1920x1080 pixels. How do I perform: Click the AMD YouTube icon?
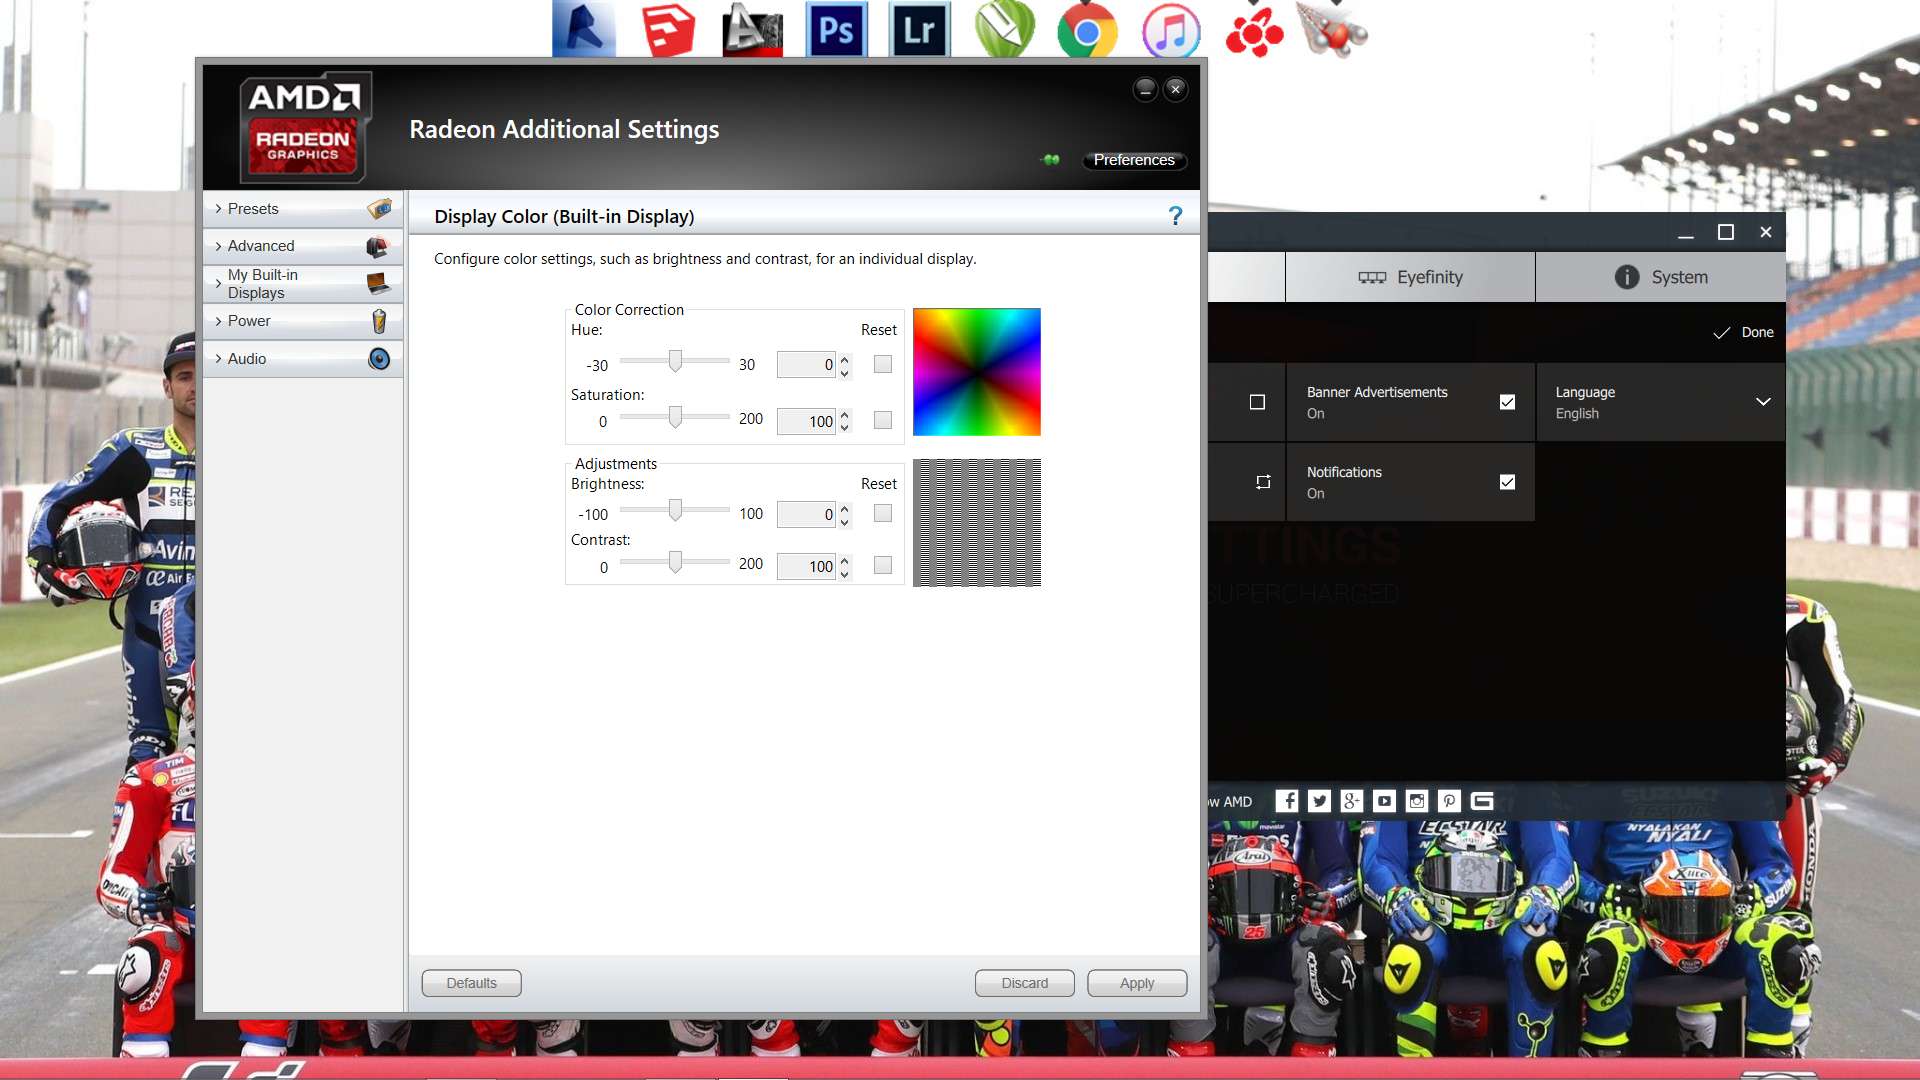1384,801
